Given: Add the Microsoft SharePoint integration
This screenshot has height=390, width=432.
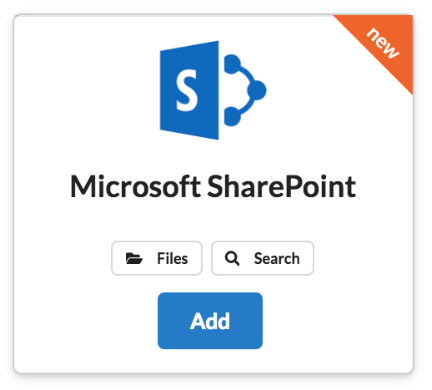Looking at the screenshot, I should click(210, 321).
